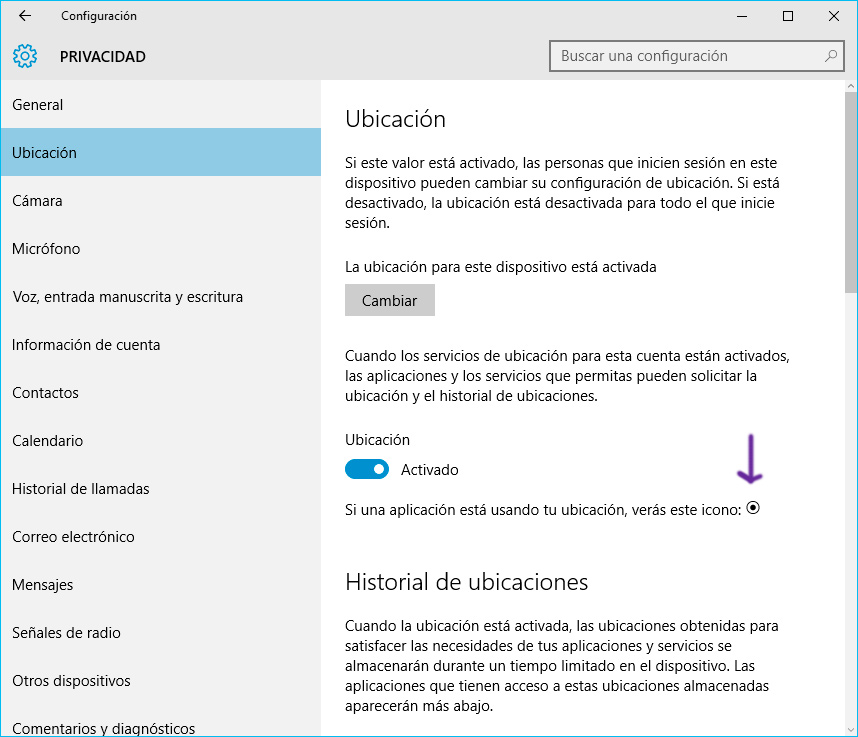858x737 pixels.
Task: Click the Privacidad gear icon
Action: 25,56
